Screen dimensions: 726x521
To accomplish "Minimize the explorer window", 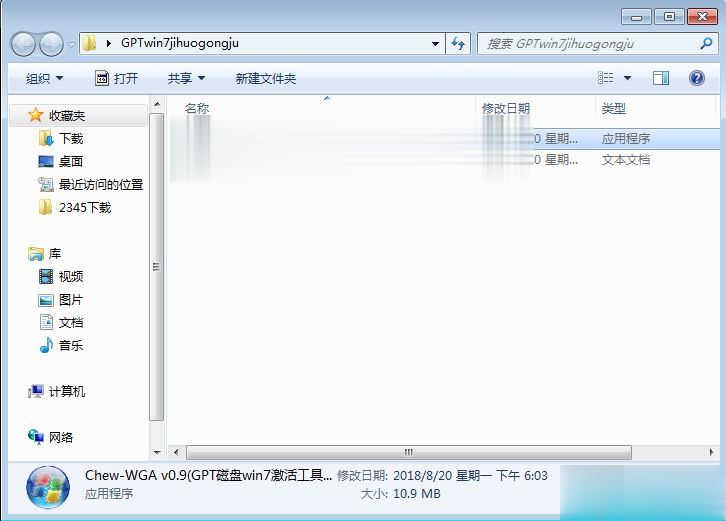I will pos(636,17).
